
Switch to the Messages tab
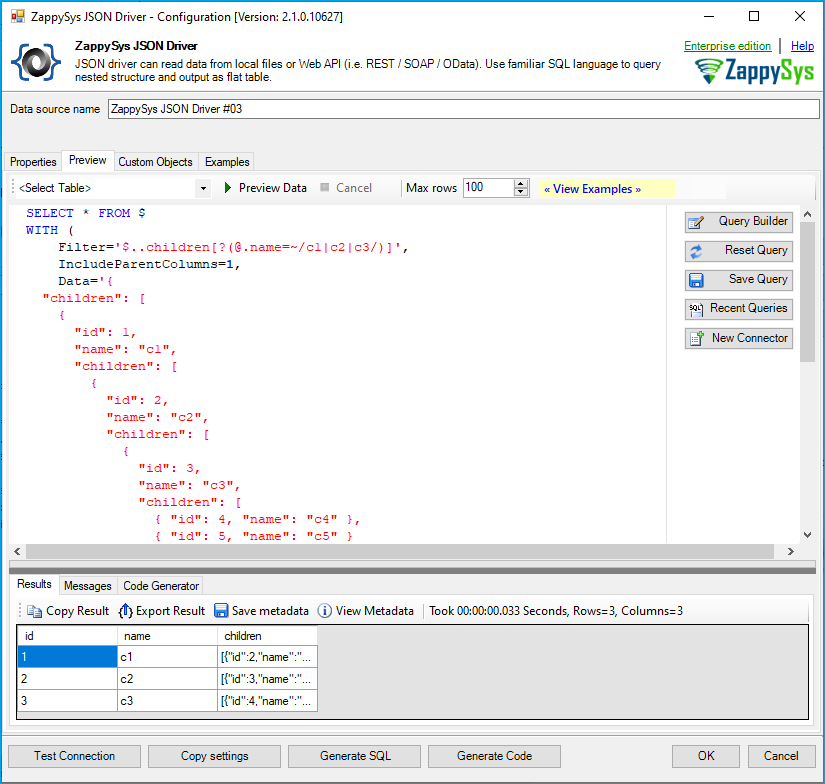tap(87, 586)
